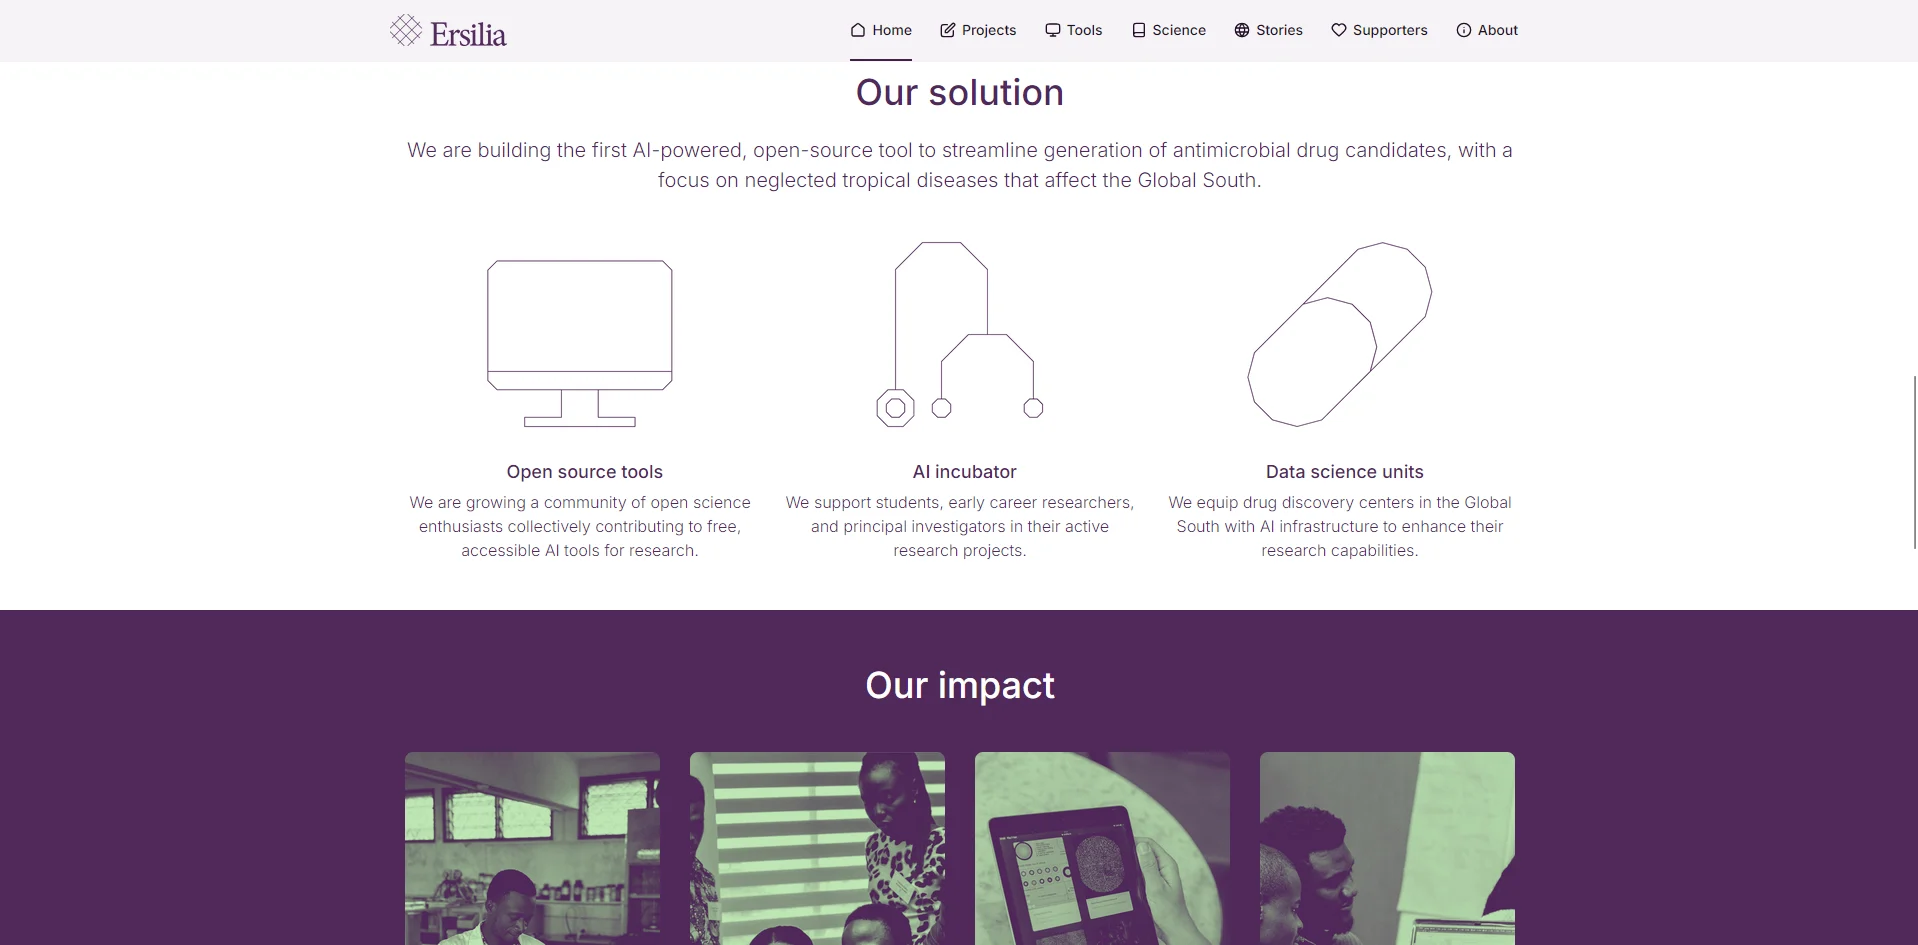
Task: Select the Open source tools heading
Action: [x=584, y=472]
